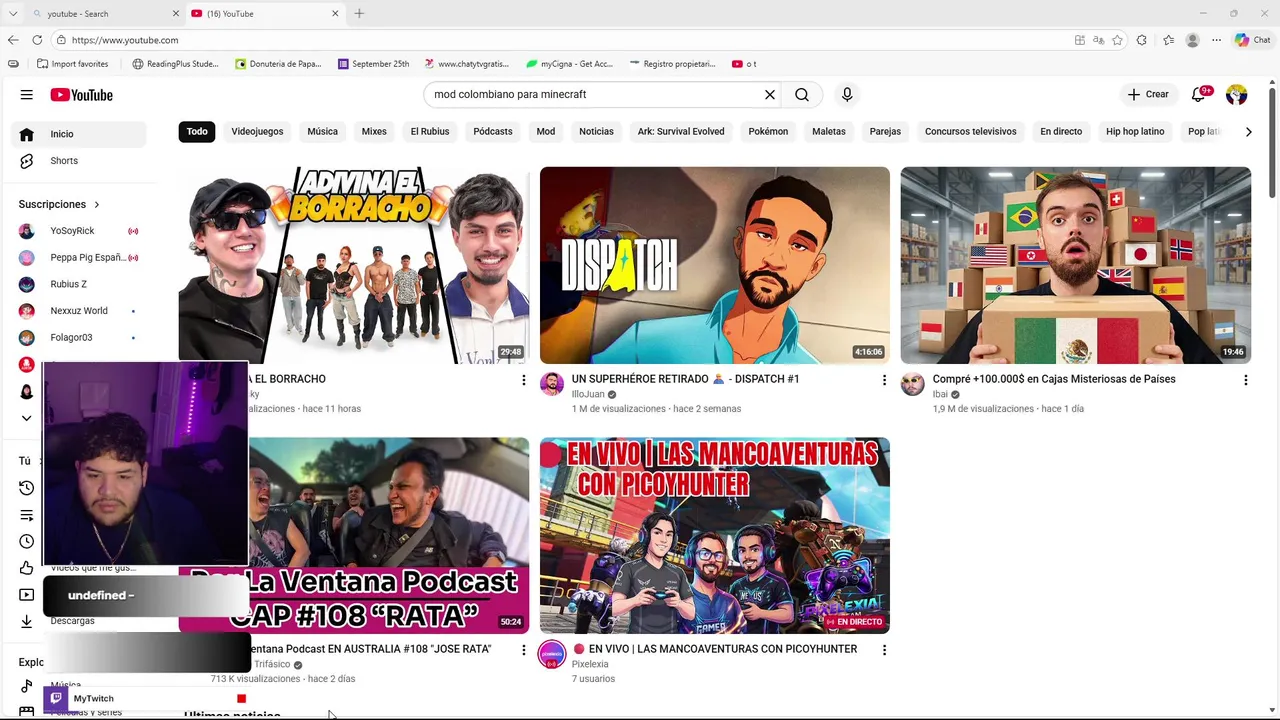
Task: Select the Pokémon filter chip
Action: 768,132
